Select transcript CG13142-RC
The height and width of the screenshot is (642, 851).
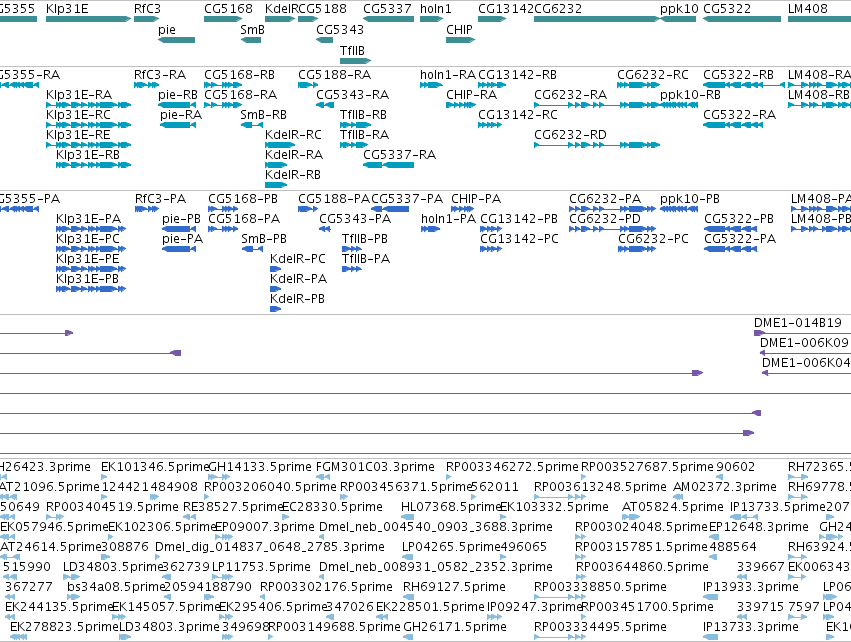tap(490, 125)
